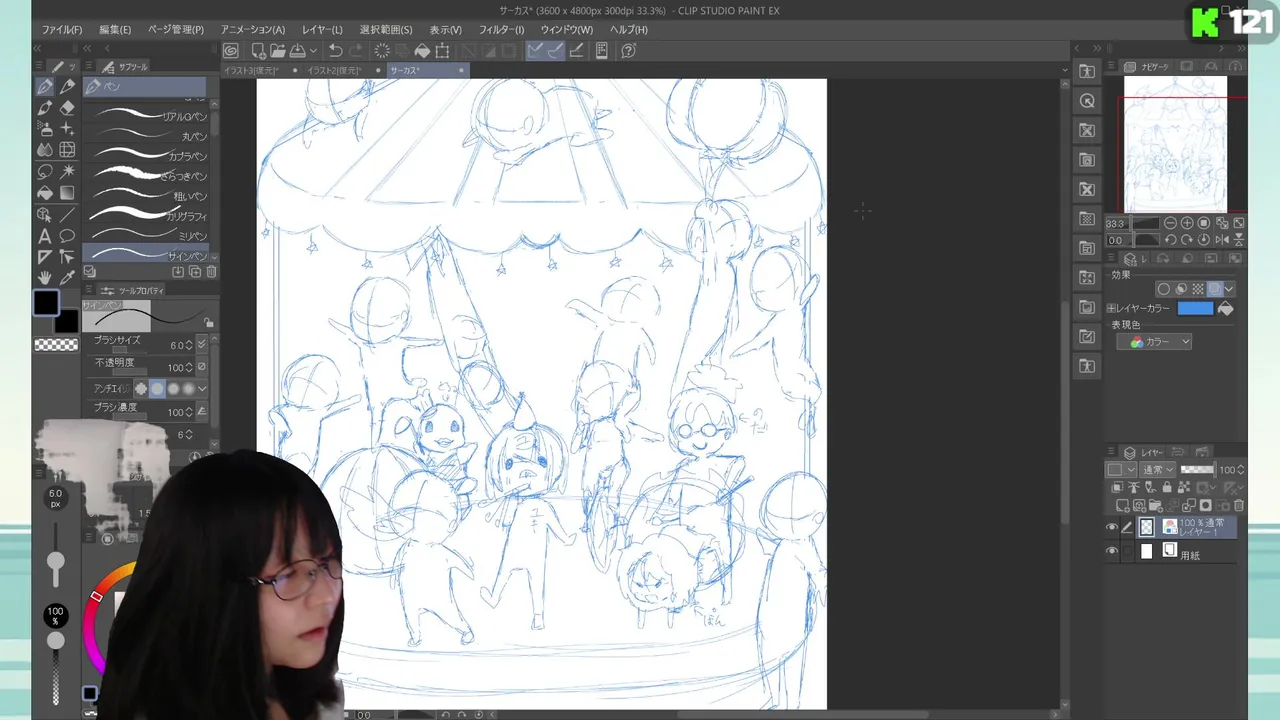Select the Balloon tool

point(67,236)
